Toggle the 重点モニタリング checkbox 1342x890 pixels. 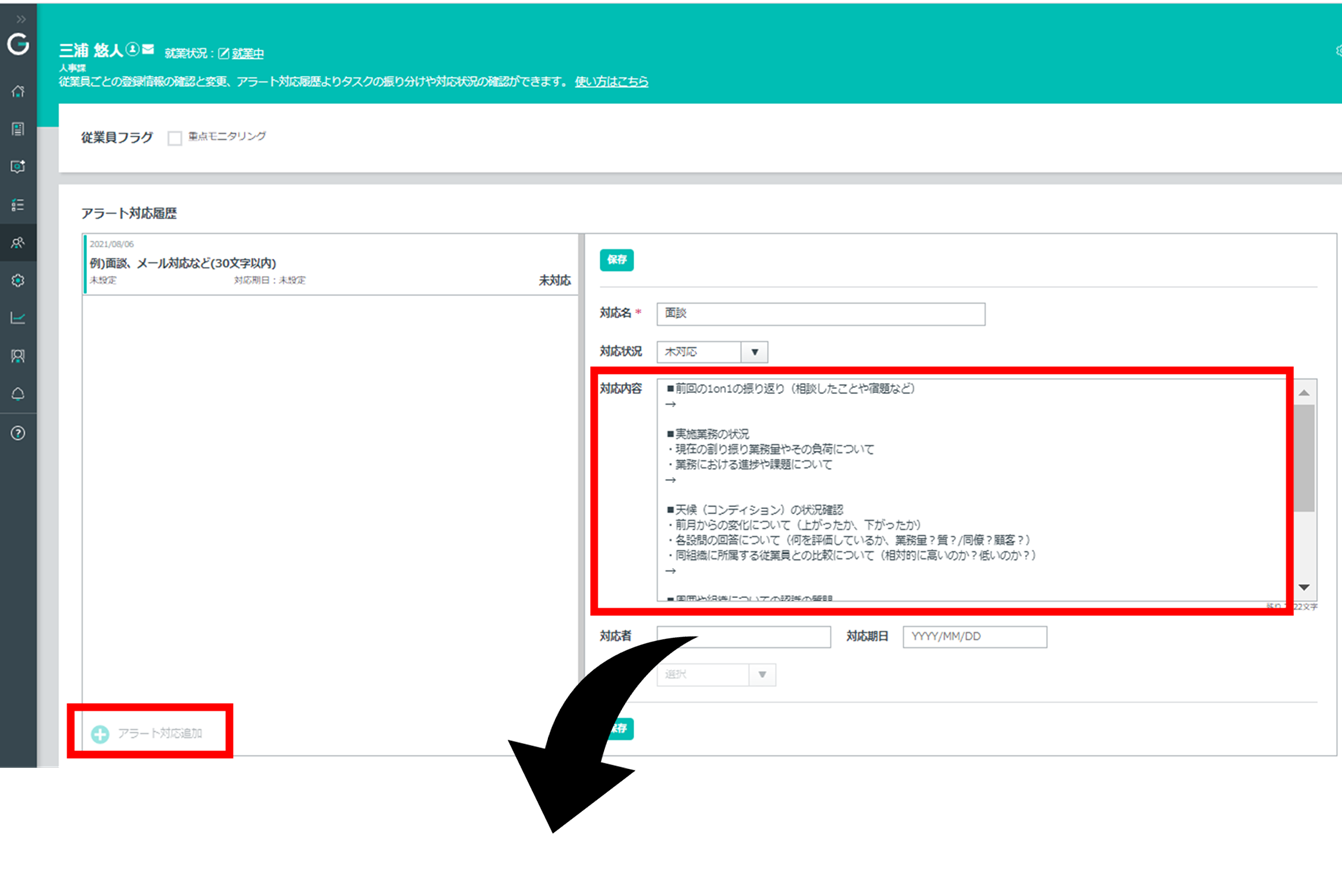click(x=175, y=138)
